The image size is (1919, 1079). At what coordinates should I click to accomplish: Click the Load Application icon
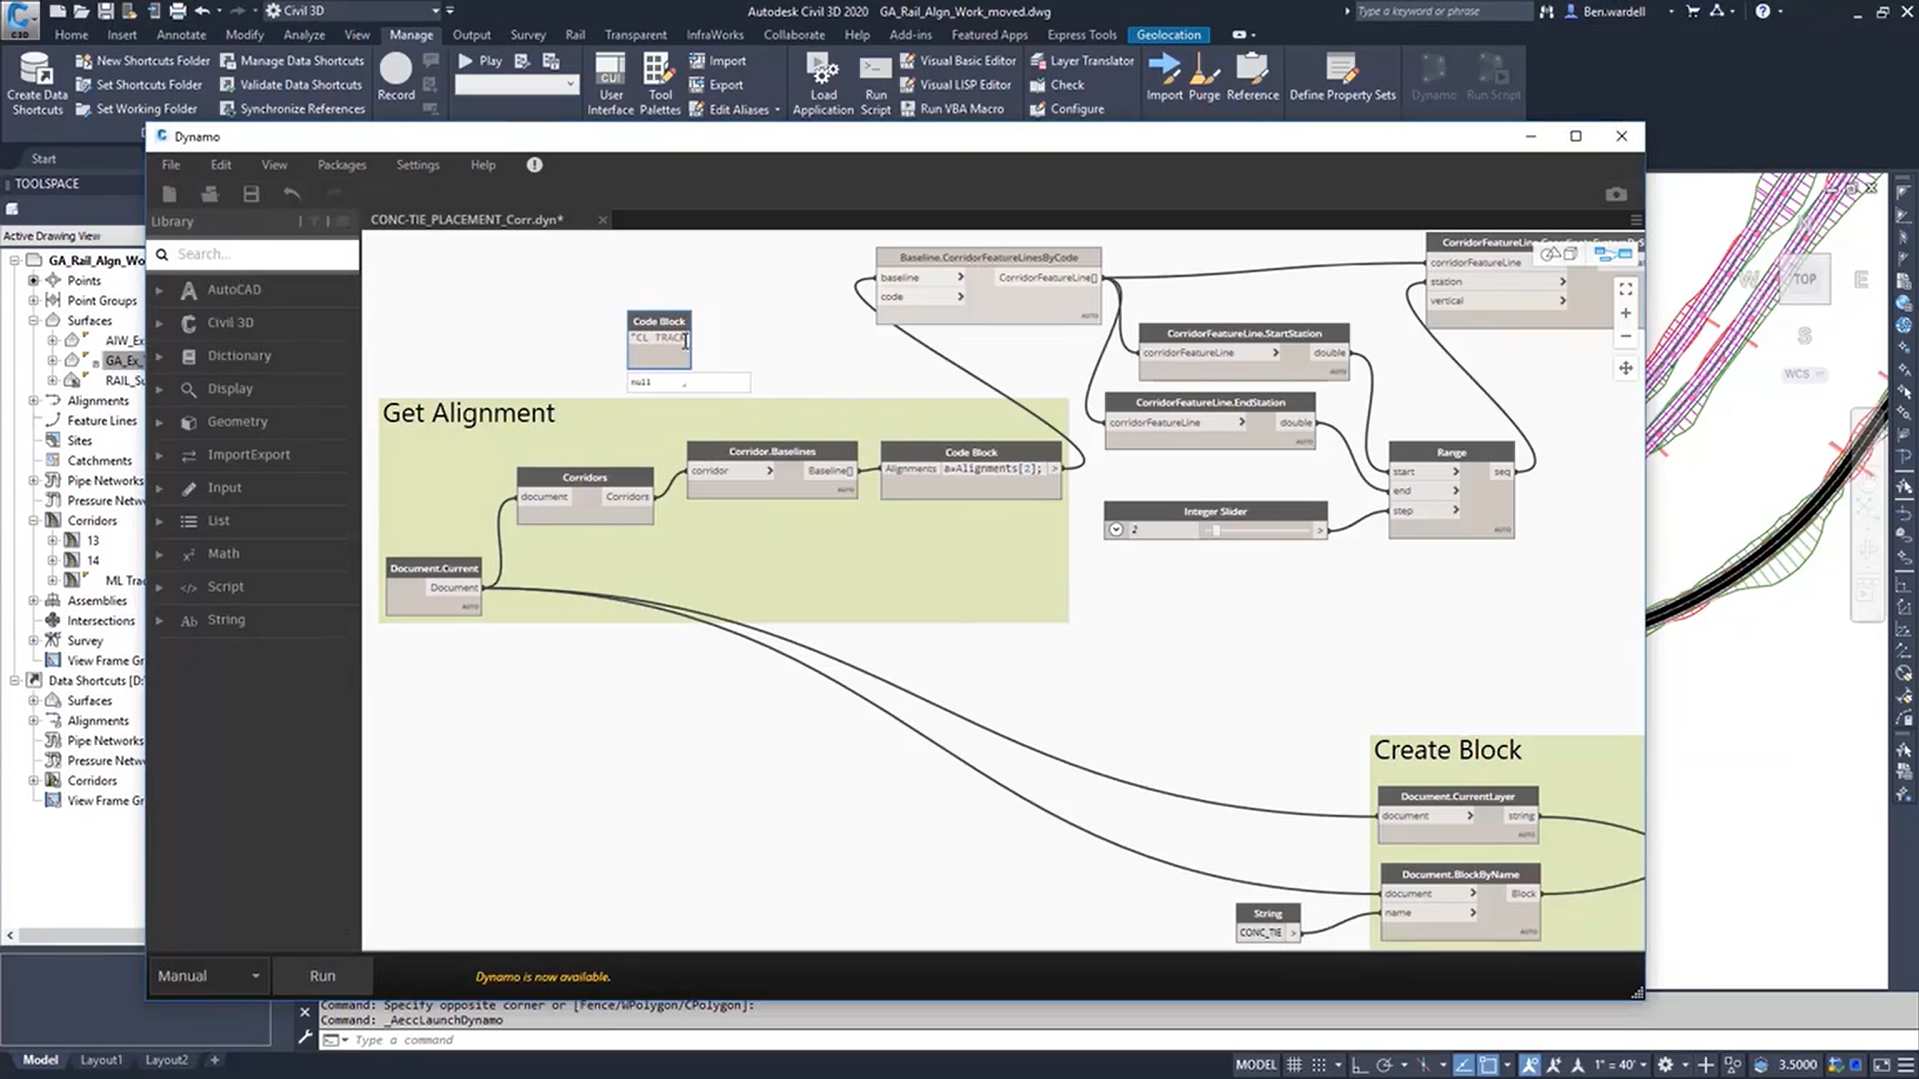(823, 69)
